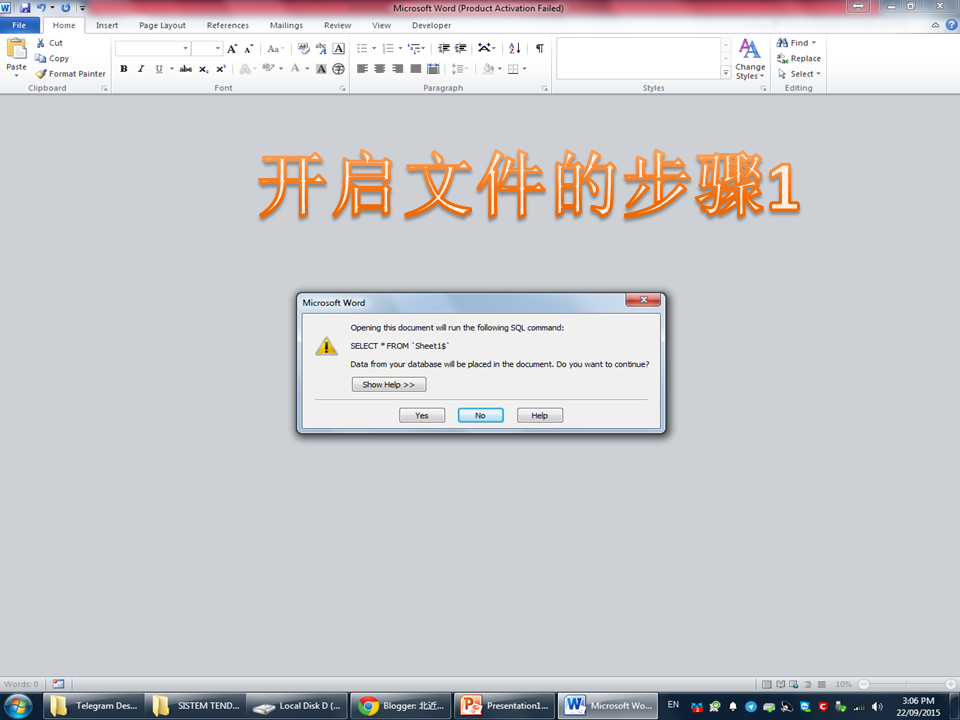Image resolution: width=960 pixels, height=720 pixels.
Task: Switch to the Page Layout tab
Action: [x=162, y=25]
